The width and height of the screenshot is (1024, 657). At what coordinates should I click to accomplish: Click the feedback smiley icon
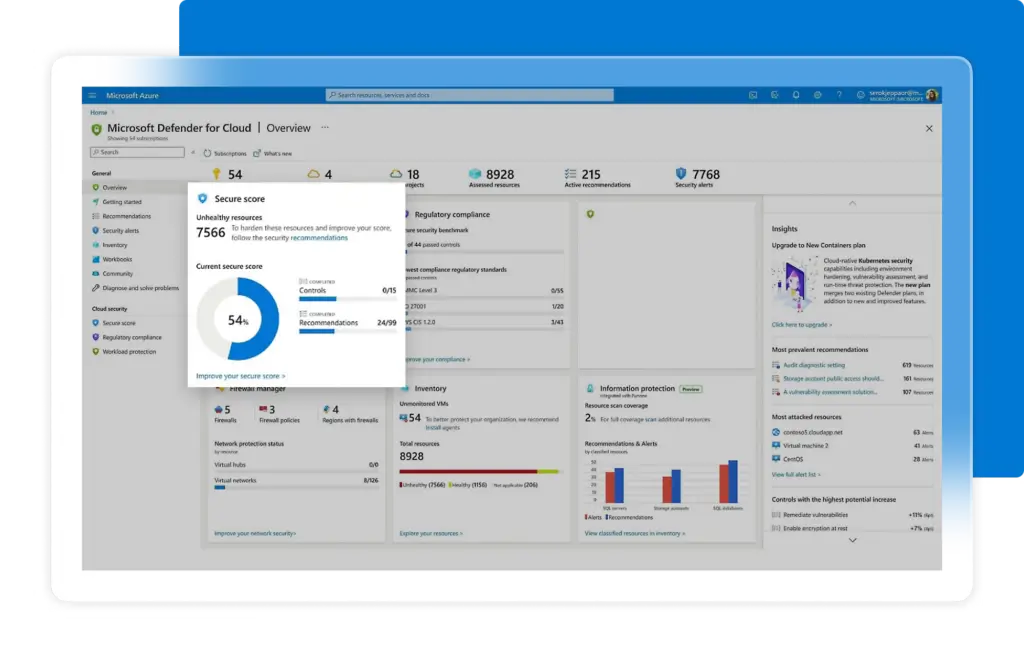click(x=861, y=95)
